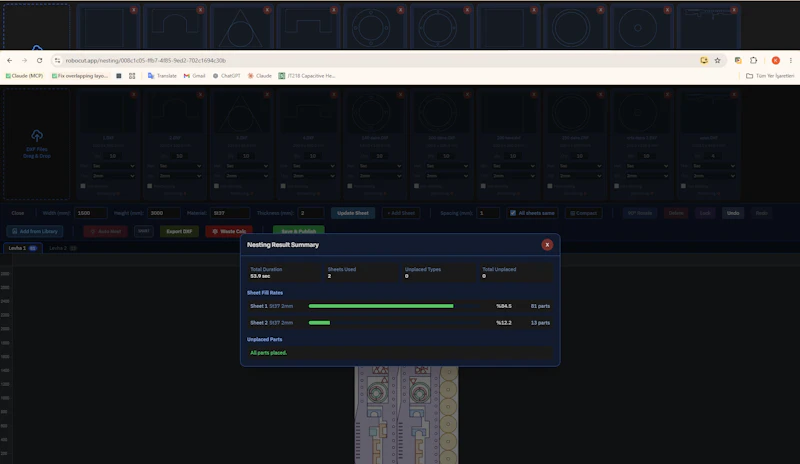The image size is (800, 464).
Task: Toggle the checkbox on the 1.DXF card
Action: 83,186
